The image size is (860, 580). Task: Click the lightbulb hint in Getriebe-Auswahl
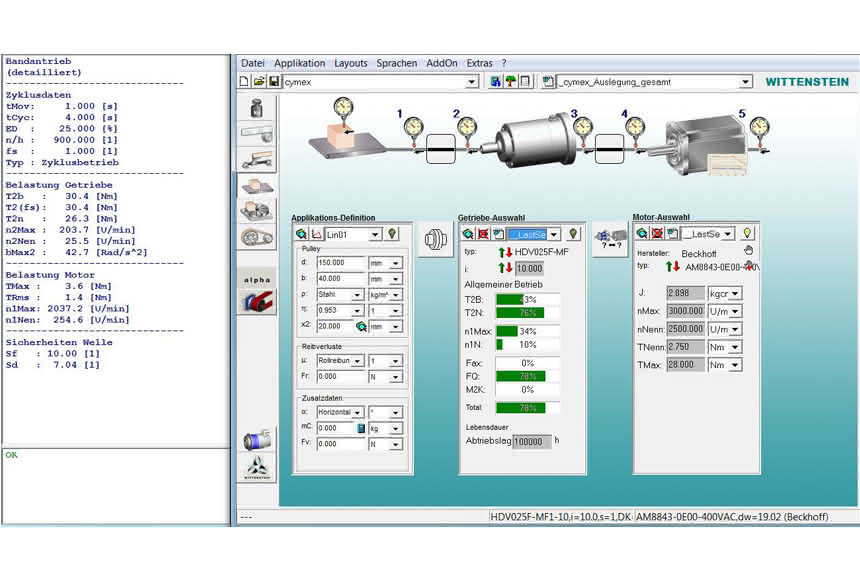(573, 234)
